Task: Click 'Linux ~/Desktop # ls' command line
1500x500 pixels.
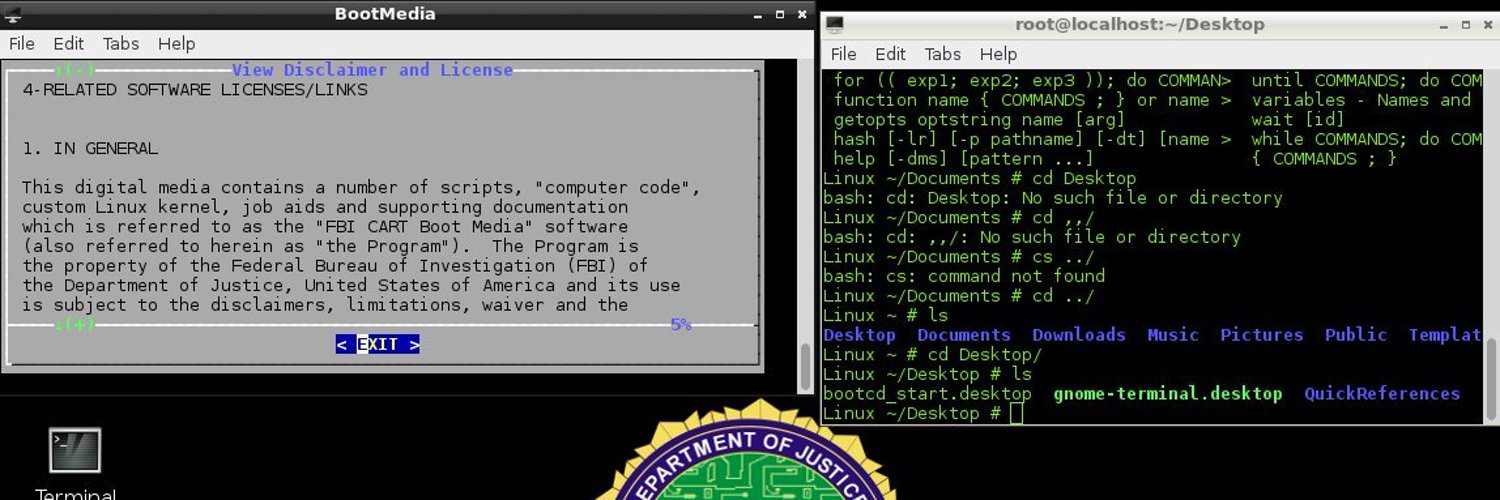Action: 927,374
